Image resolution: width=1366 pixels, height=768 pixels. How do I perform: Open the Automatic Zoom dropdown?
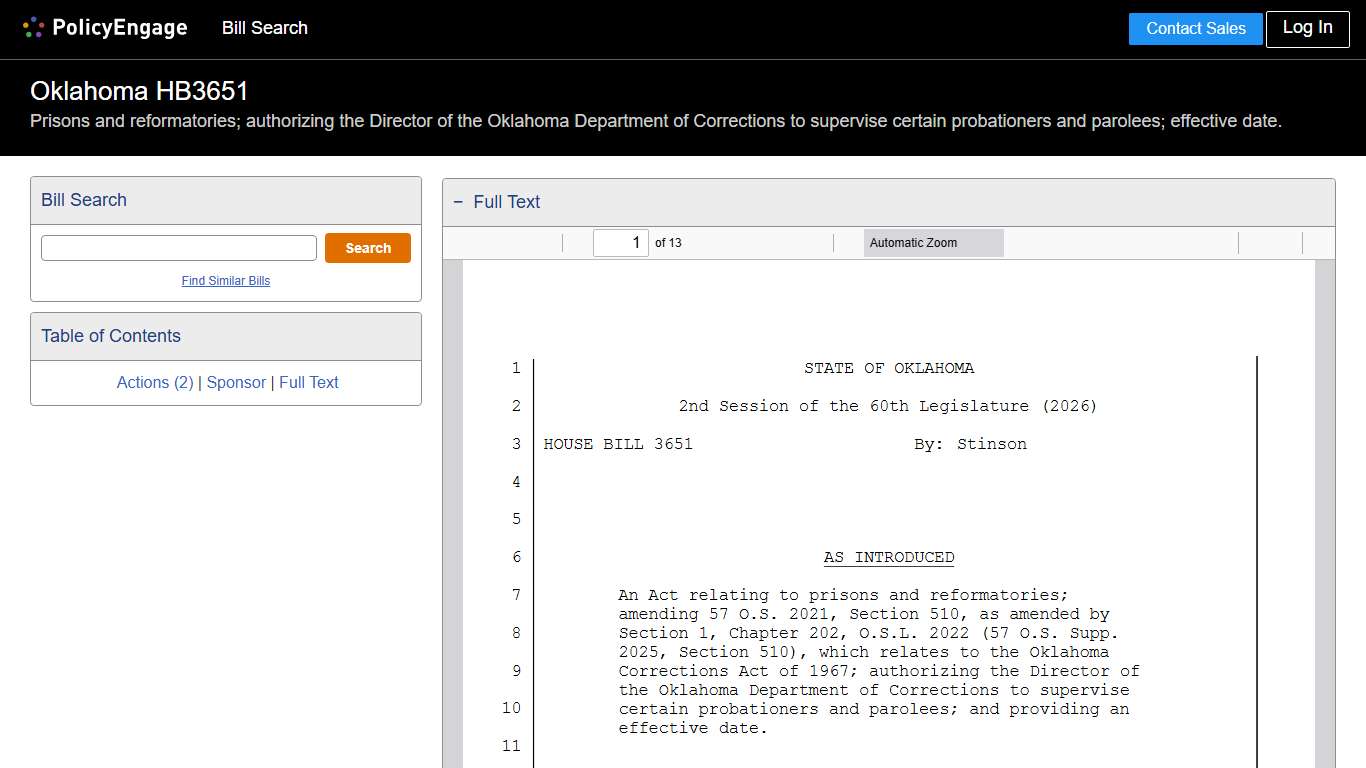[x=932, y=242]
